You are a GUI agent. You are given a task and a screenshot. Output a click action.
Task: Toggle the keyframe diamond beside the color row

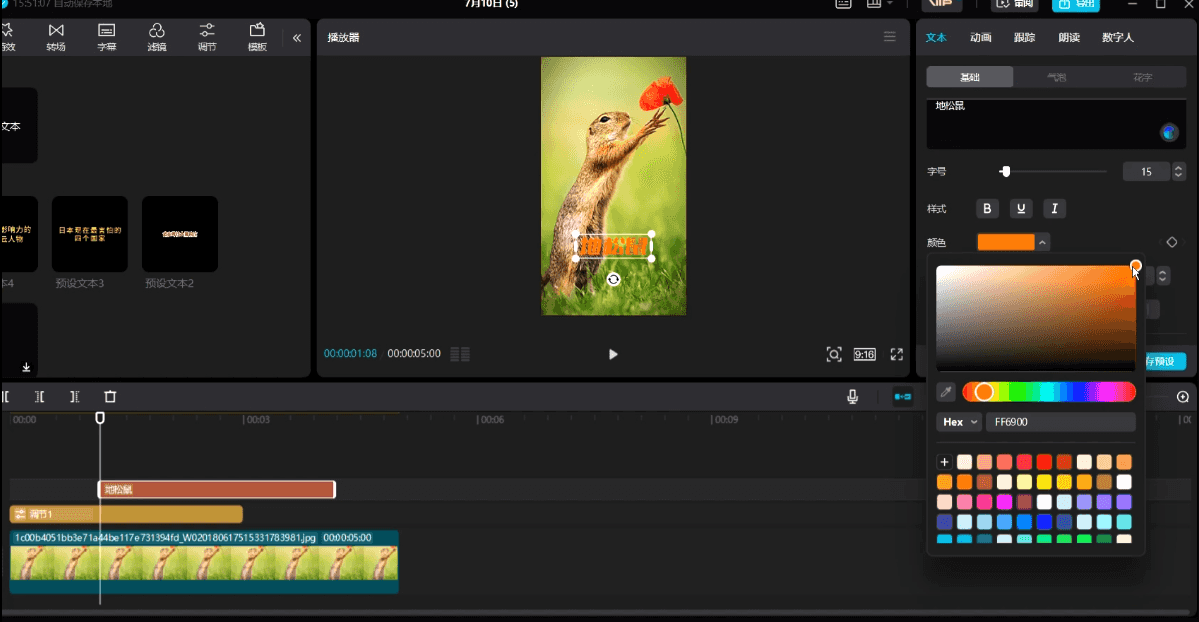[1171, 243]
